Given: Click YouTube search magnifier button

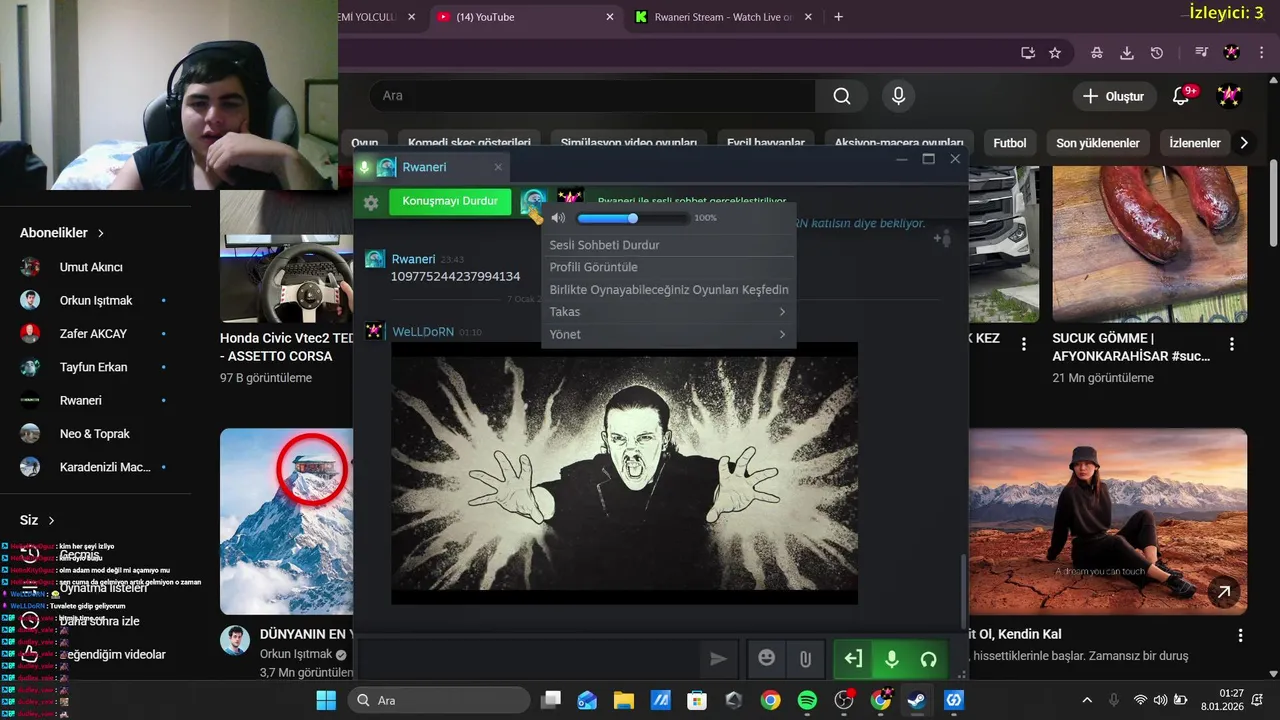Looking at the screenshot, I should point(842,96).
